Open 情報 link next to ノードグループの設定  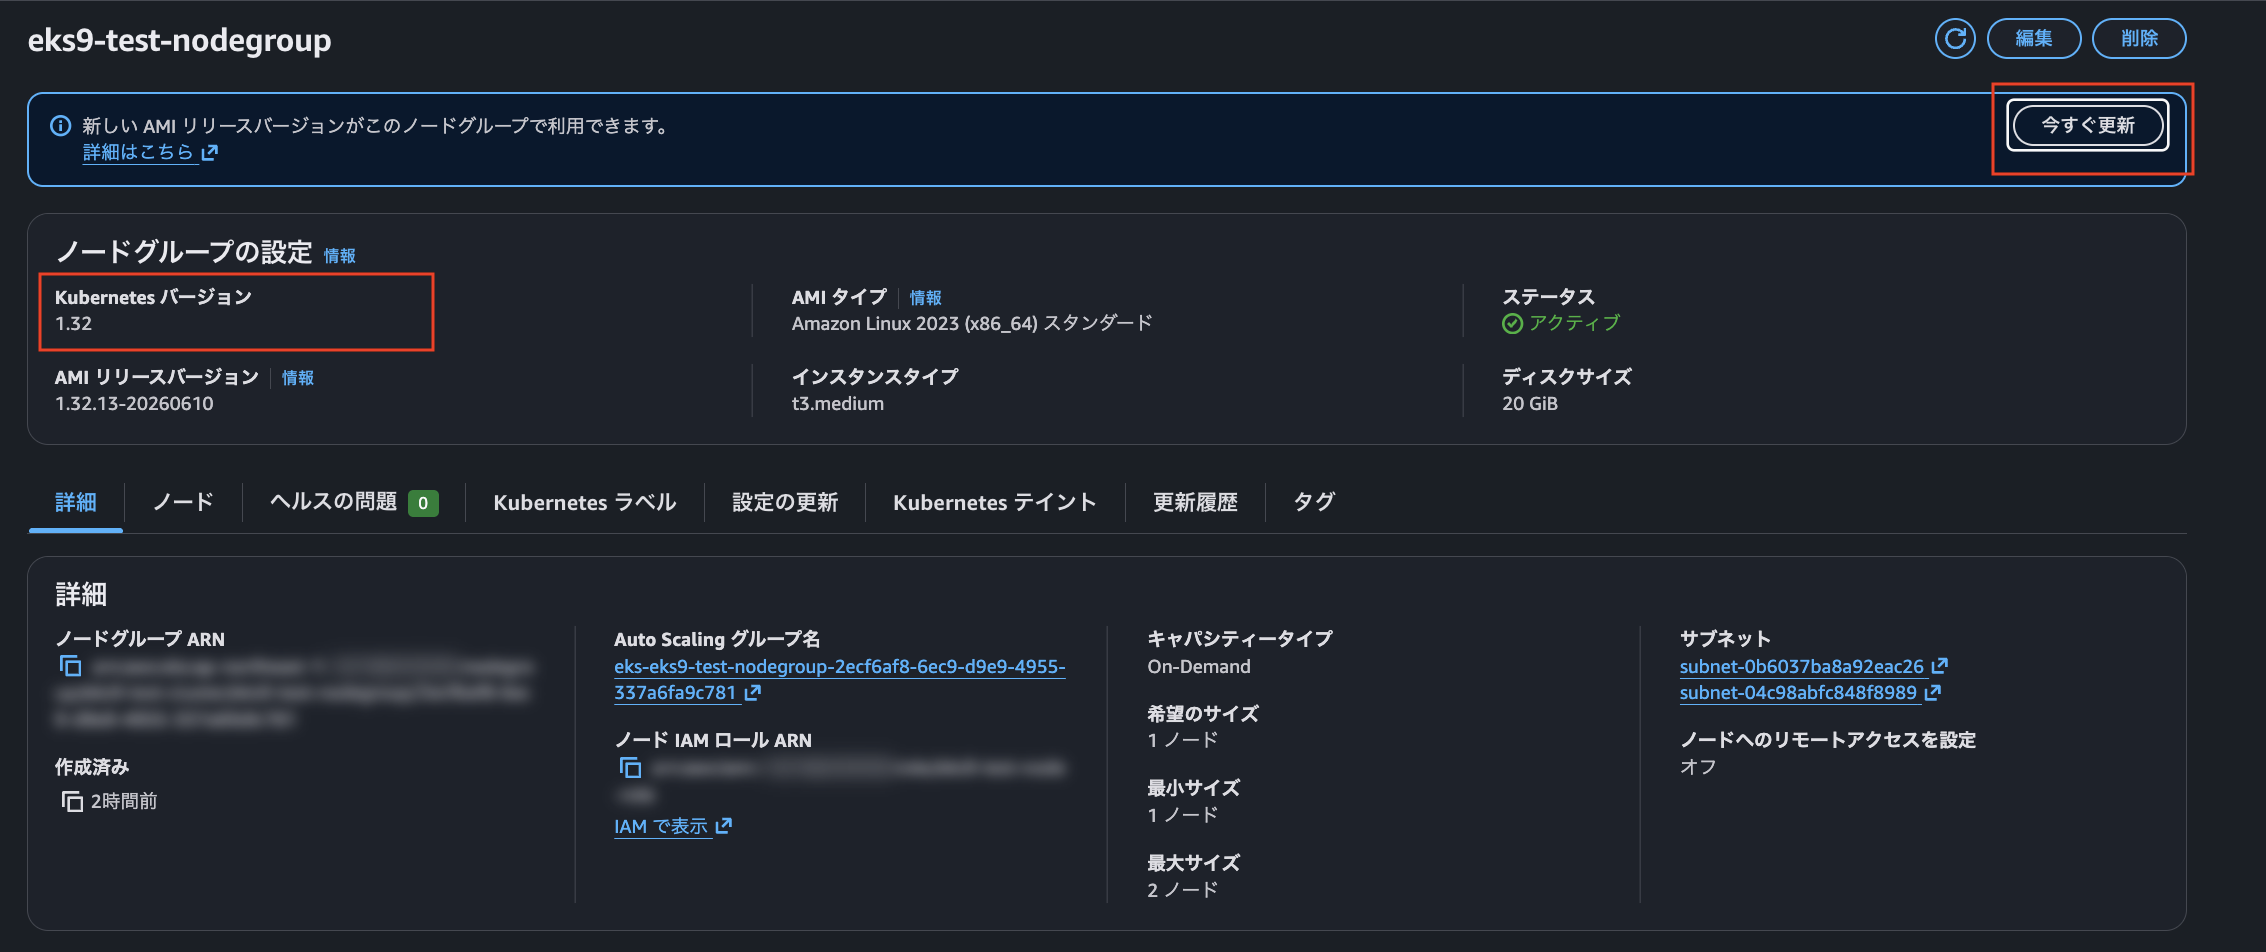tap(340, 256)
